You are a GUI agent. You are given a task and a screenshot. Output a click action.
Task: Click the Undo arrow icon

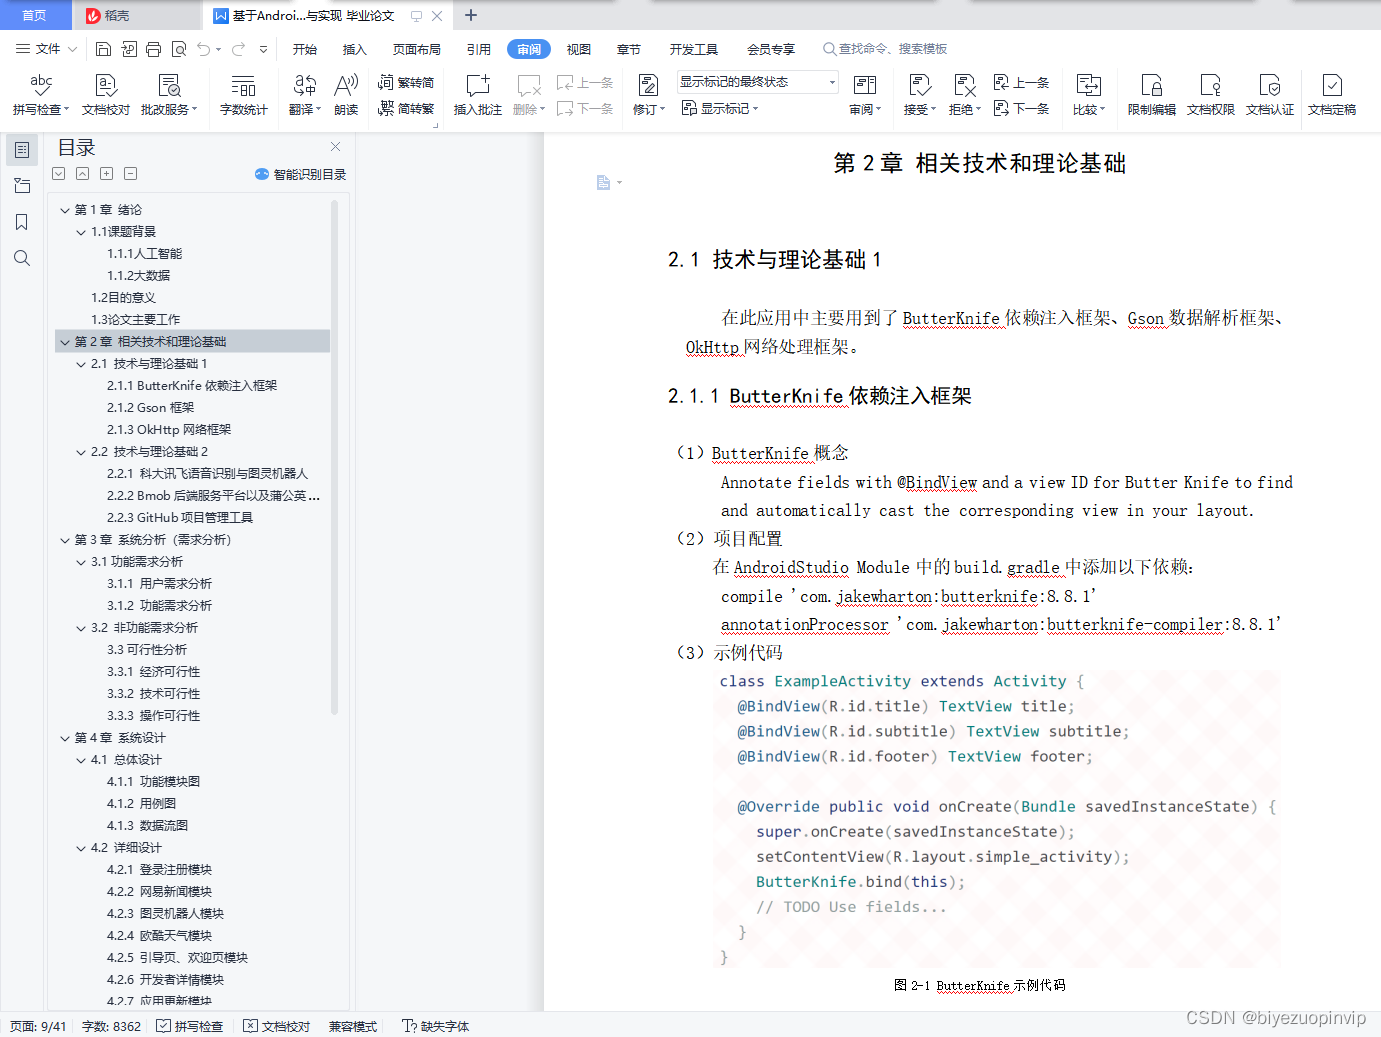tap(204, 49)
